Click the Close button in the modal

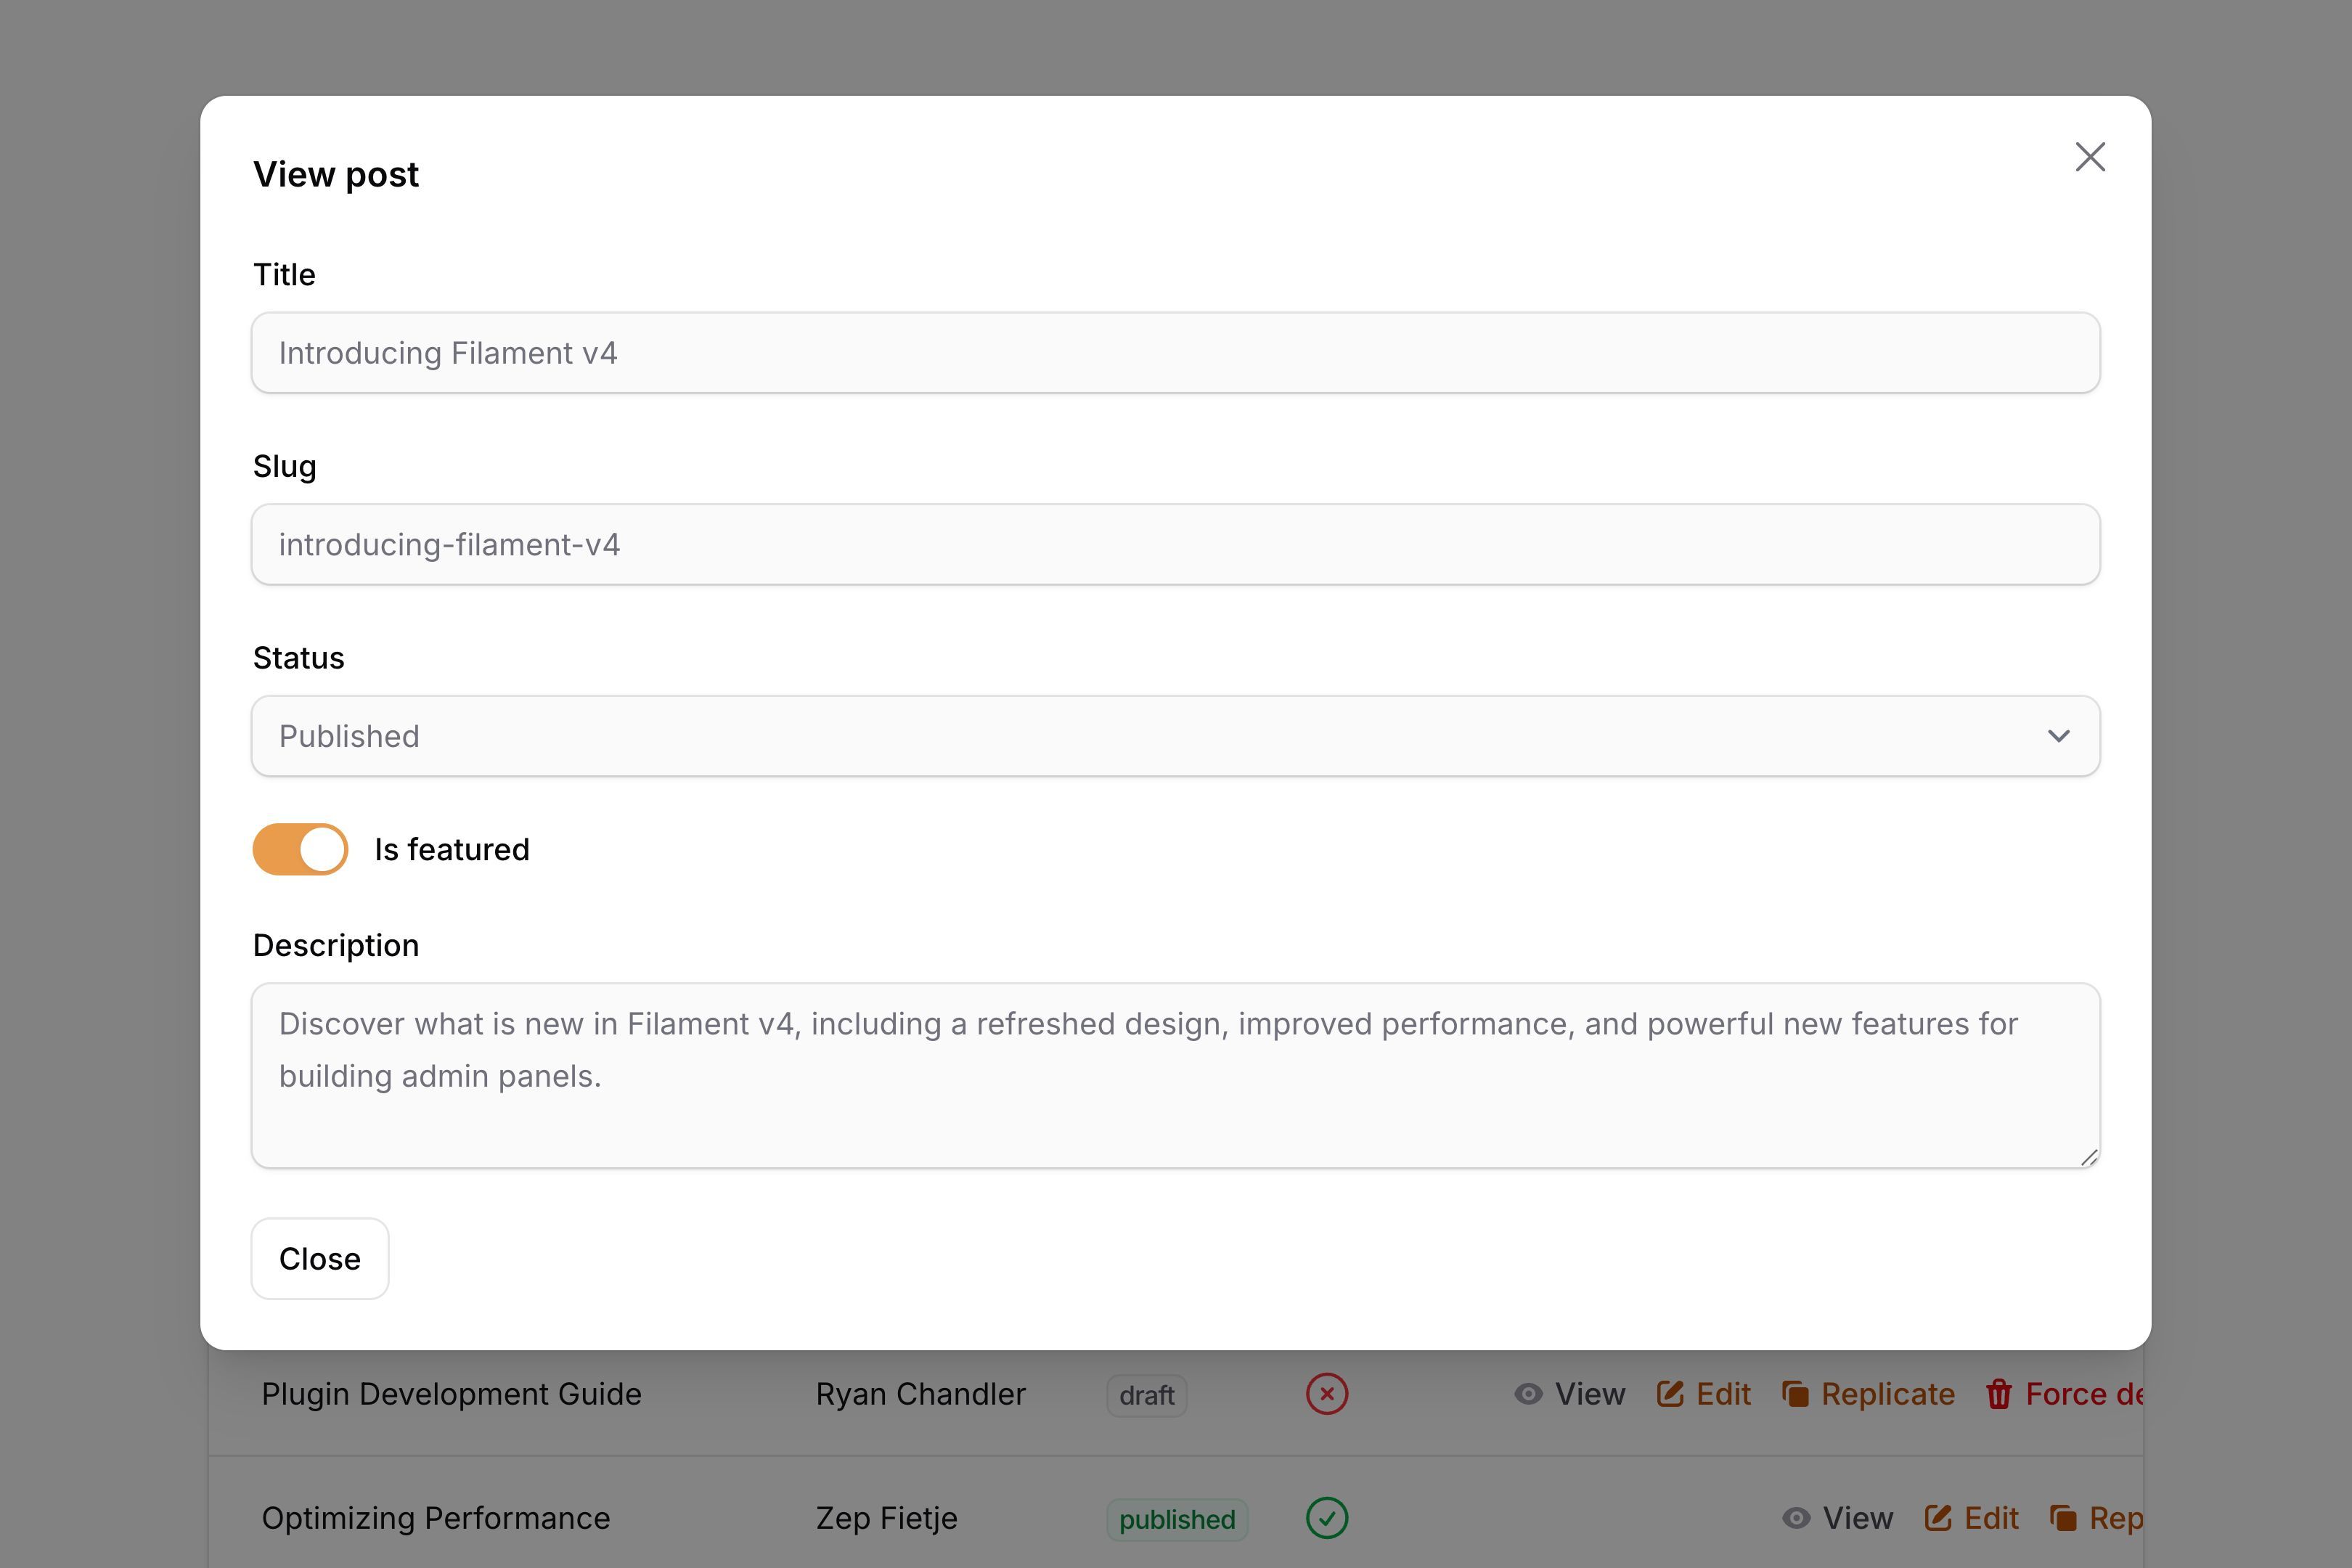(320, 1259)
